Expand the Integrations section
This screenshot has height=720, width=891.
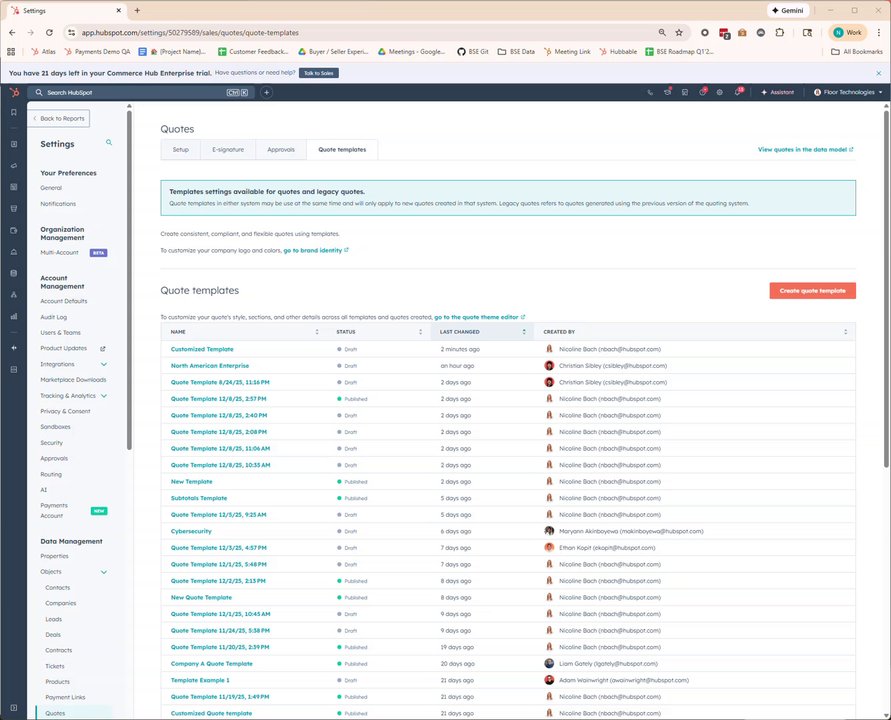[x=104, y=364]
